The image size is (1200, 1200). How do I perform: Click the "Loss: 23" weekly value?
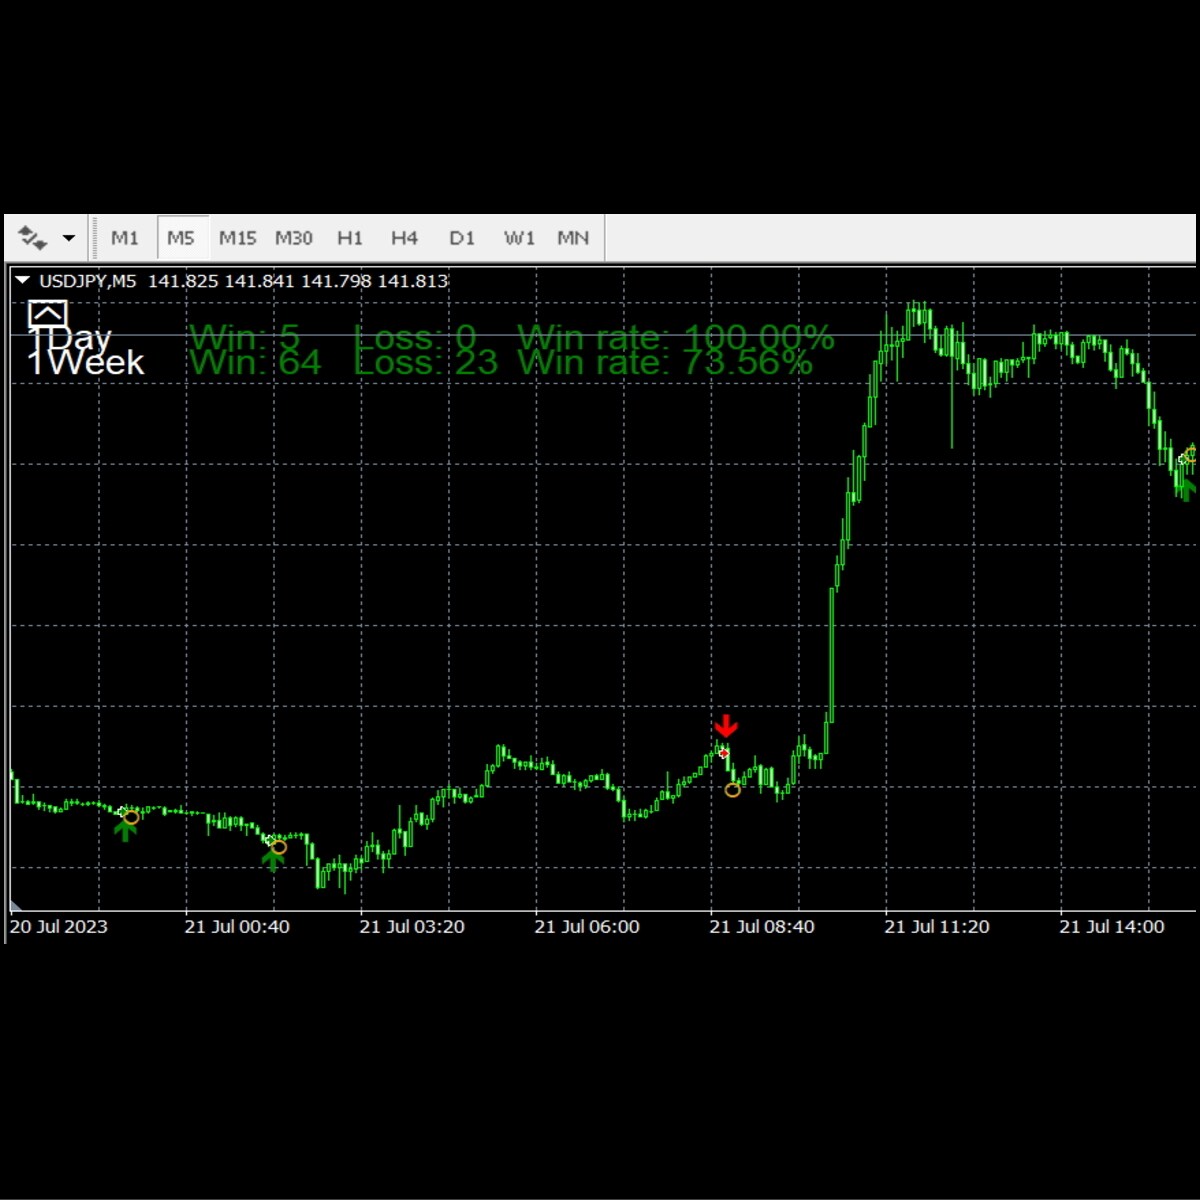point(426,362)
